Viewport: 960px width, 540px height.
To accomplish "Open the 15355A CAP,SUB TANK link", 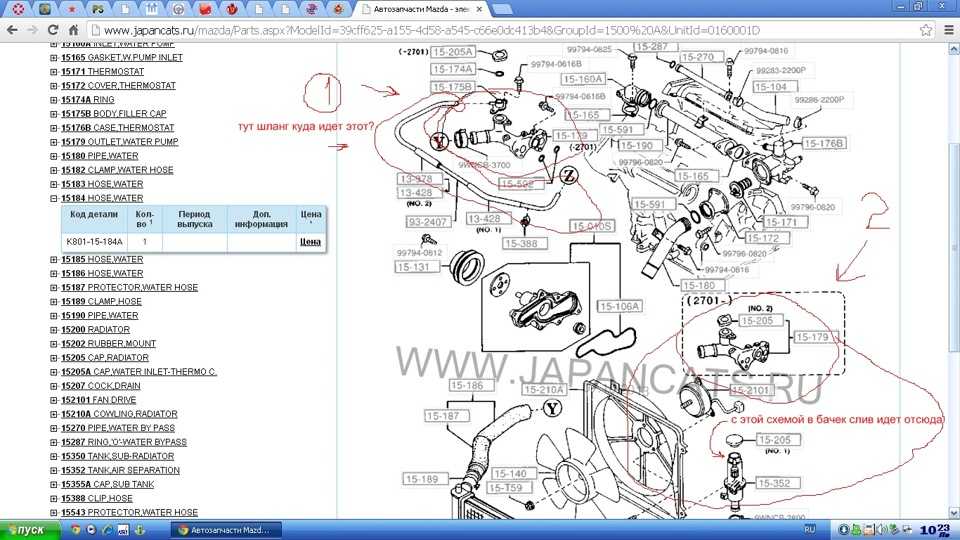I will pyautogui.click(x=107, y=484).
